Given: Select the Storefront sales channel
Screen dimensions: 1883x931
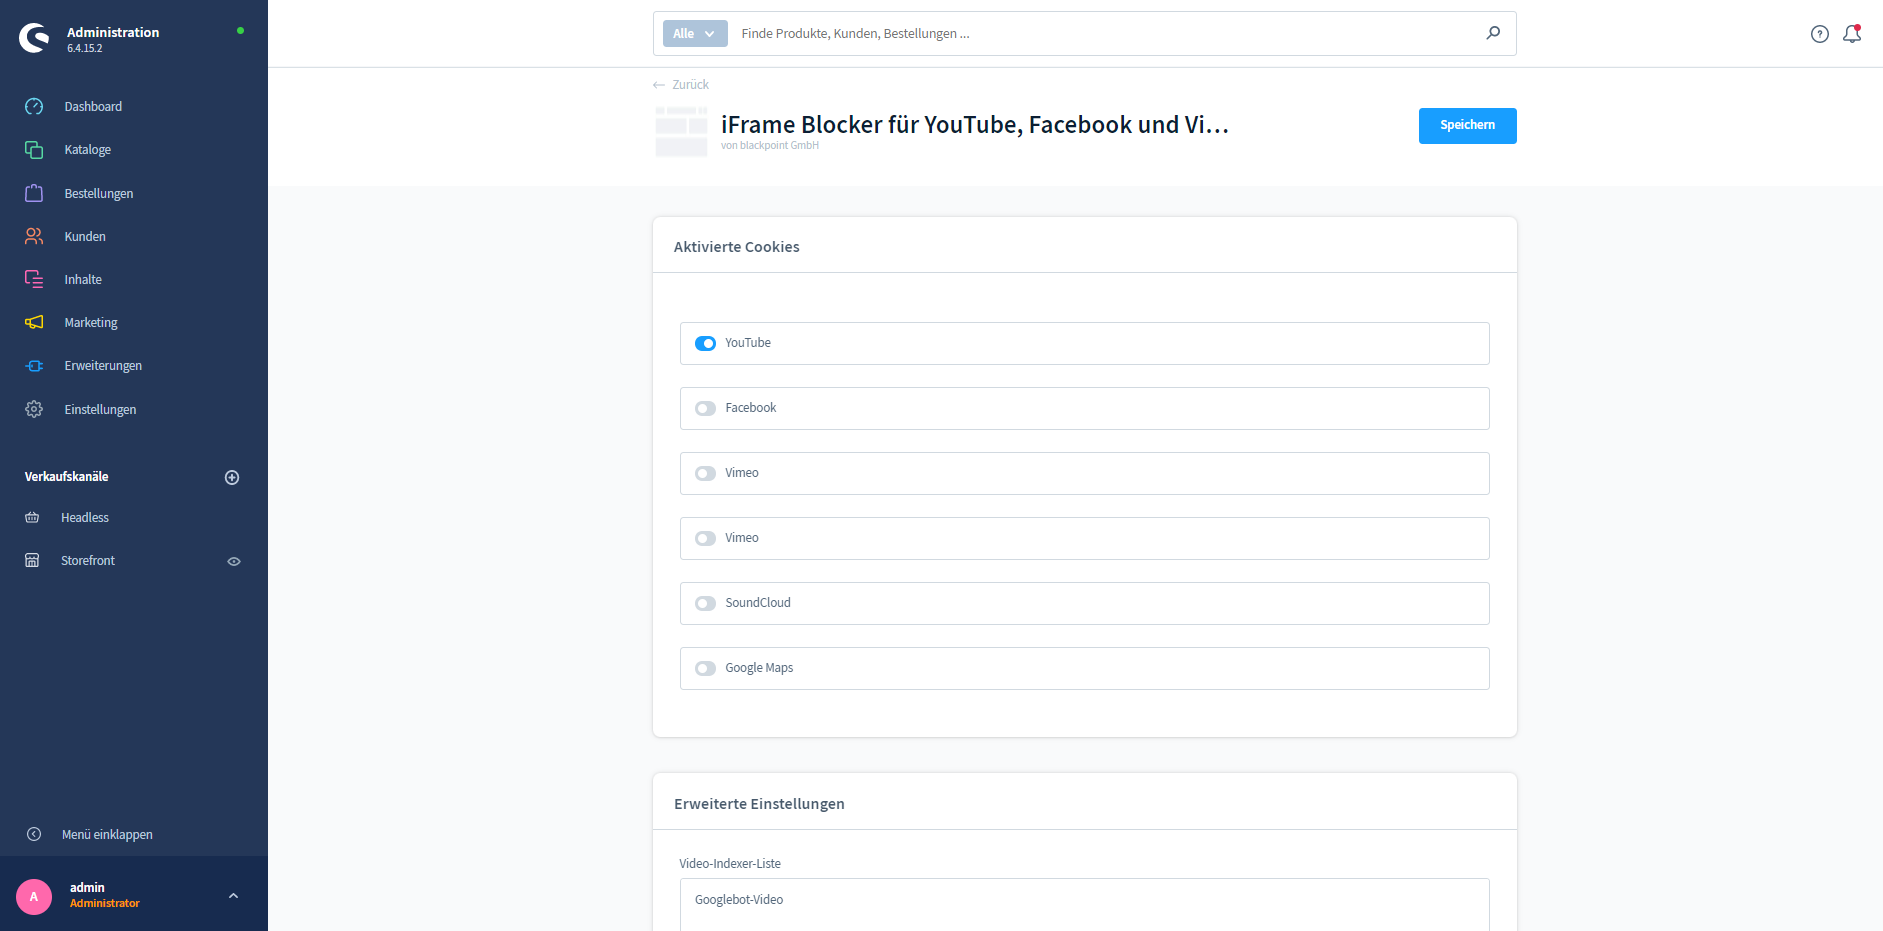Looking at the screenshot, I should pyautogui.click(x=88, y=560).
